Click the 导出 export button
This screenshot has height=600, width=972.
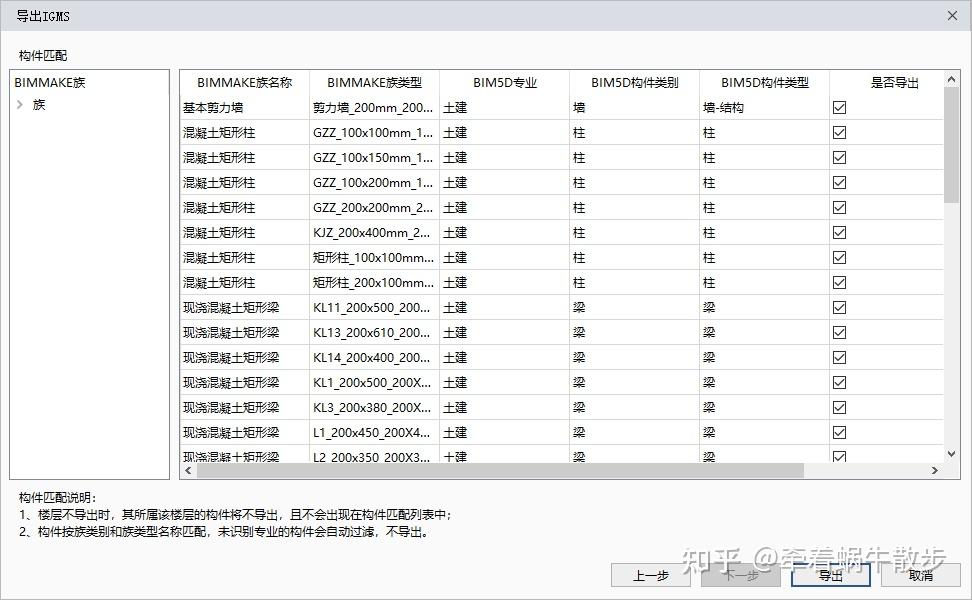click(x=830, y=575)
